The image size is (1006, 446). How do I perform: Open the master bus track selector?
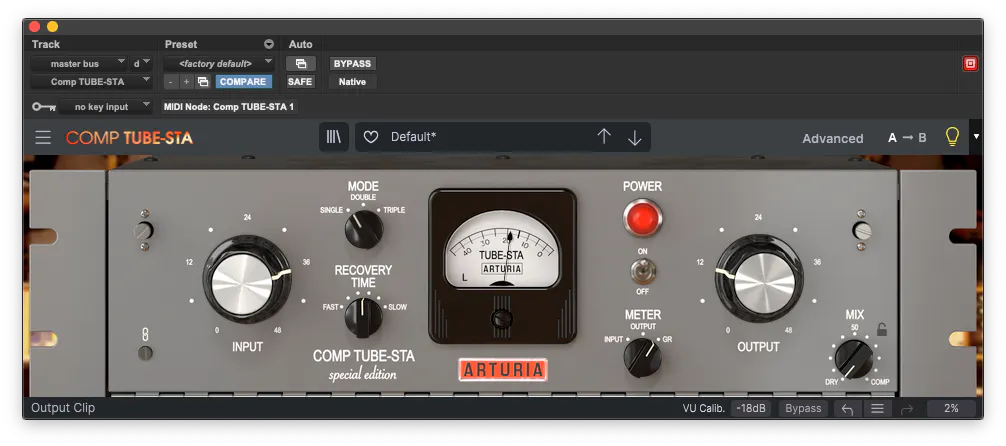[80, 64]
